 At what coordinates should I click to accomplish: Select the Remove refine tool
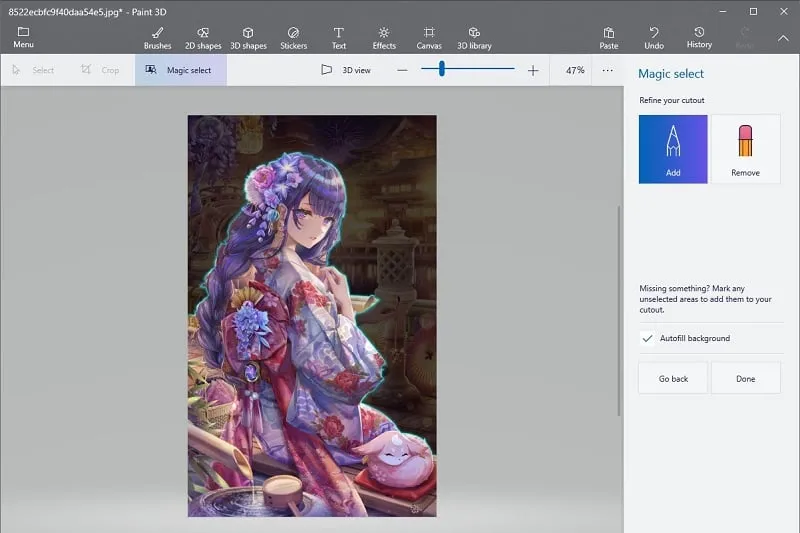(x=745, y=149)
